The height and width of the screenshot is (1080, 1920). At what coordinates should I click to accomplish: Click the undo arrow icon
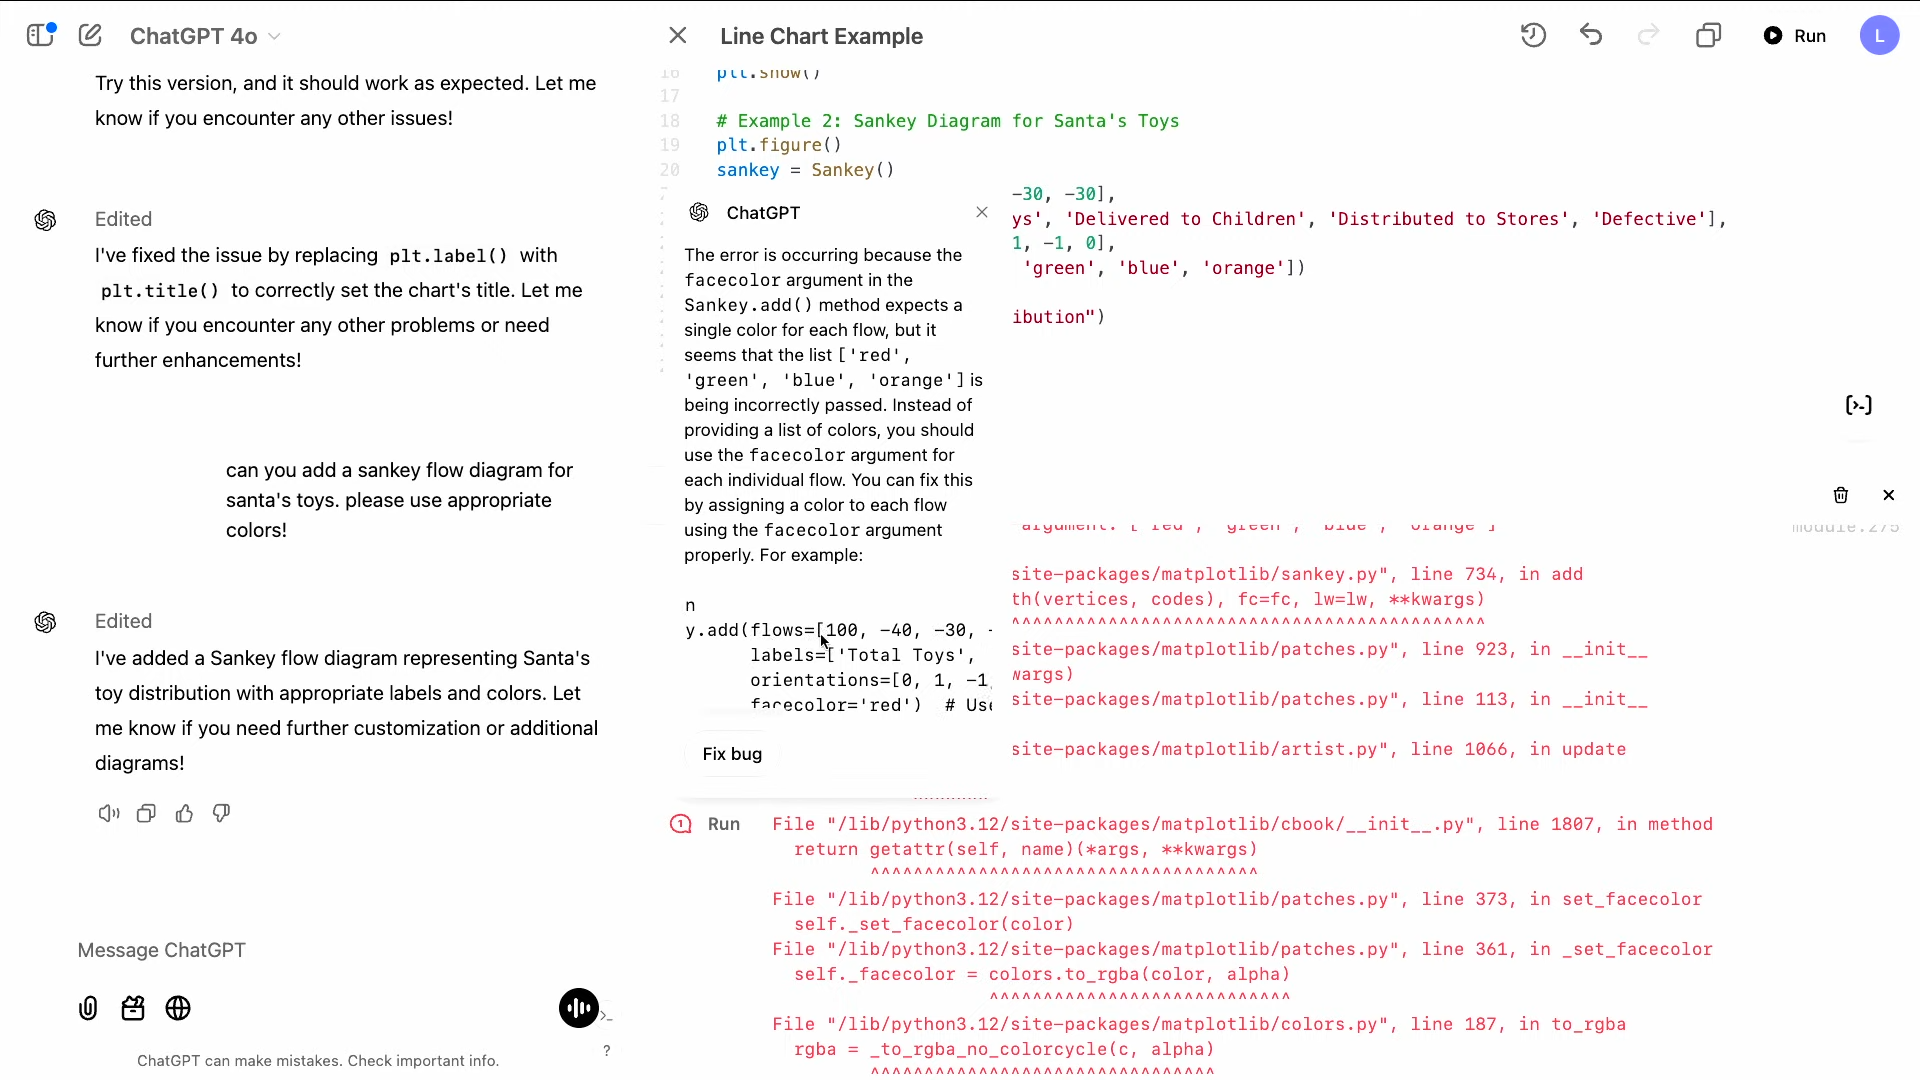(x=1592, y=36)
